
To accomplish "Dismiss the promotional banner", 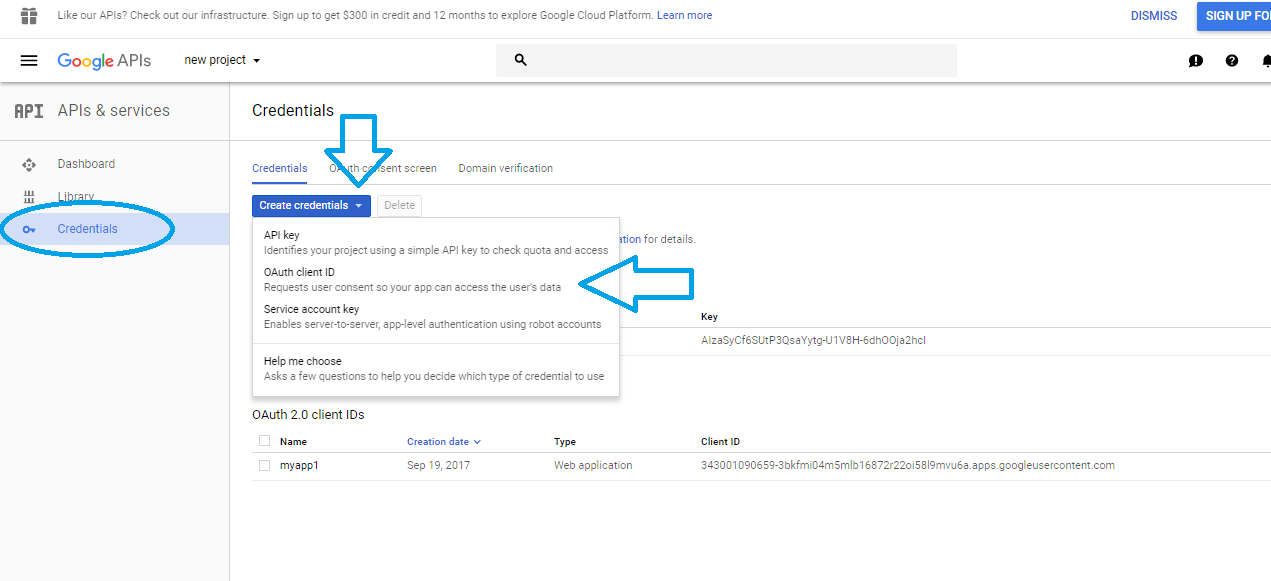I will tap(1154, 16).
